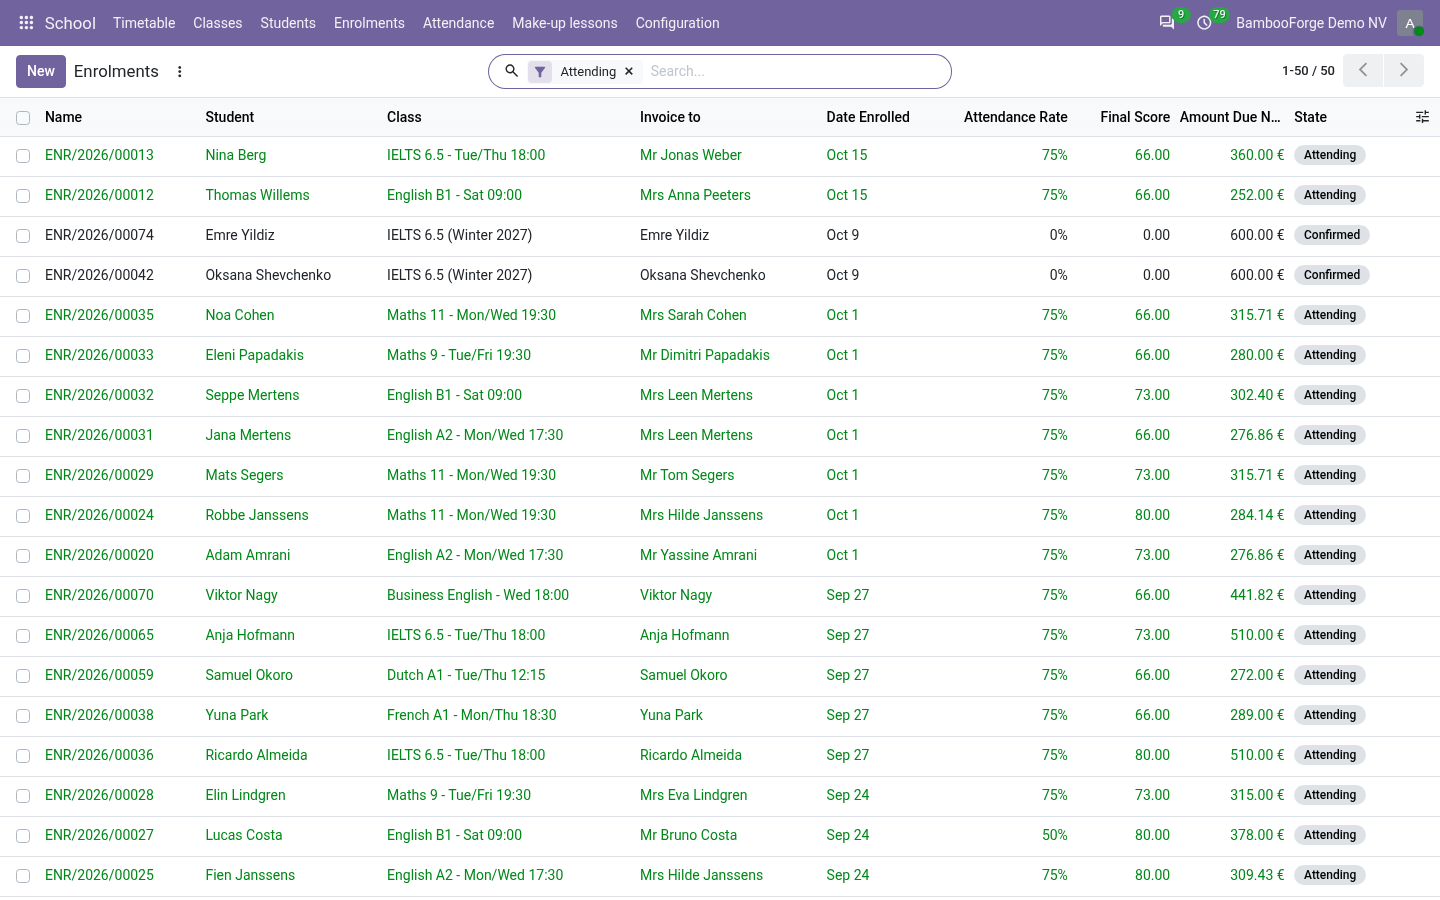Open the Timetable menu
Viewport: 1440px width, 900px height.
tap(144, 23)
